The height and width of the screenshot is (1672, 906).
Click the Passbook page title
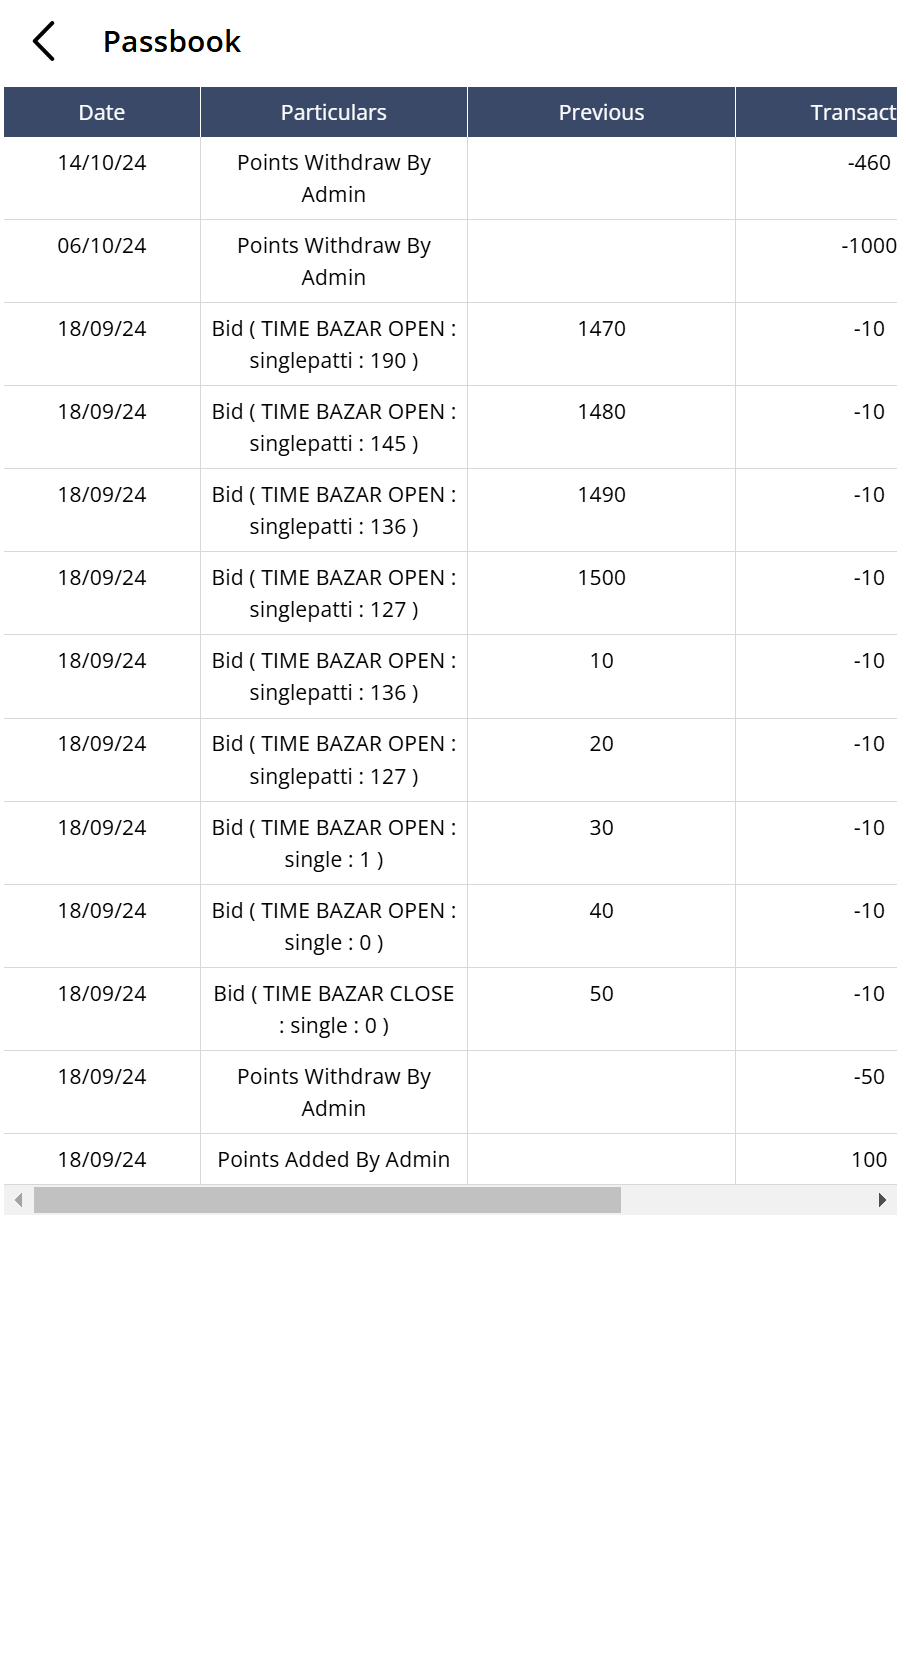coord(172,42)
